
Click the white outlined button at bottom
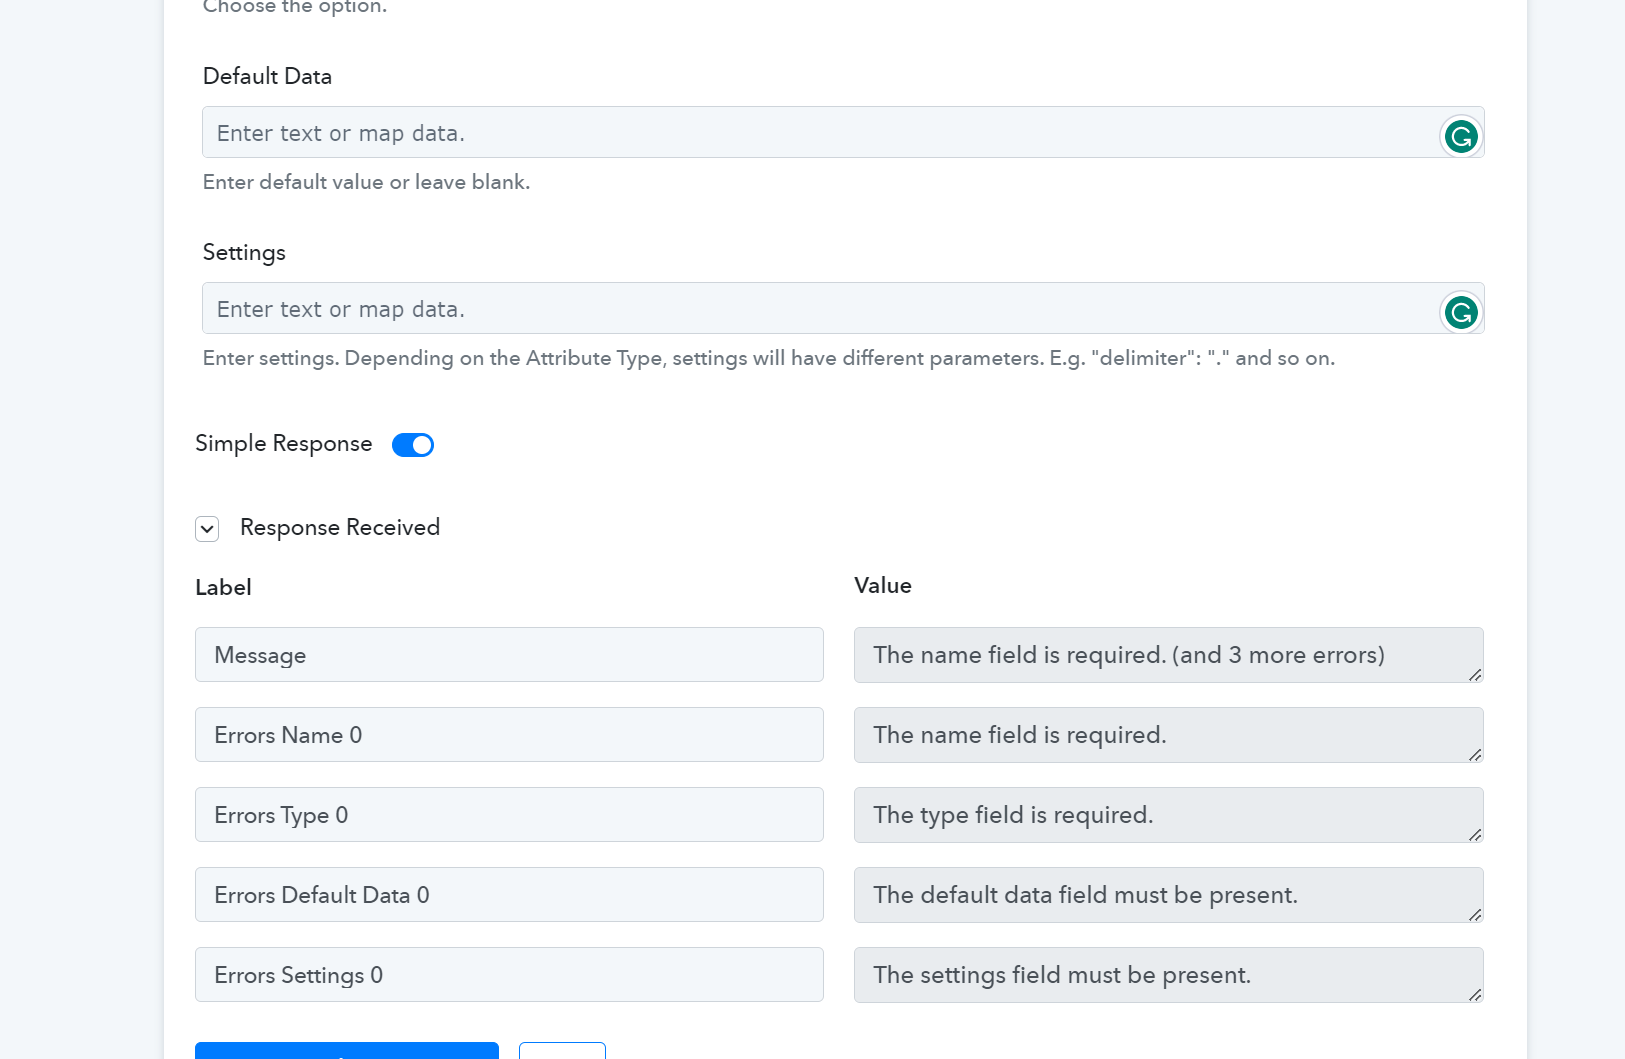tap(562, 1051)
